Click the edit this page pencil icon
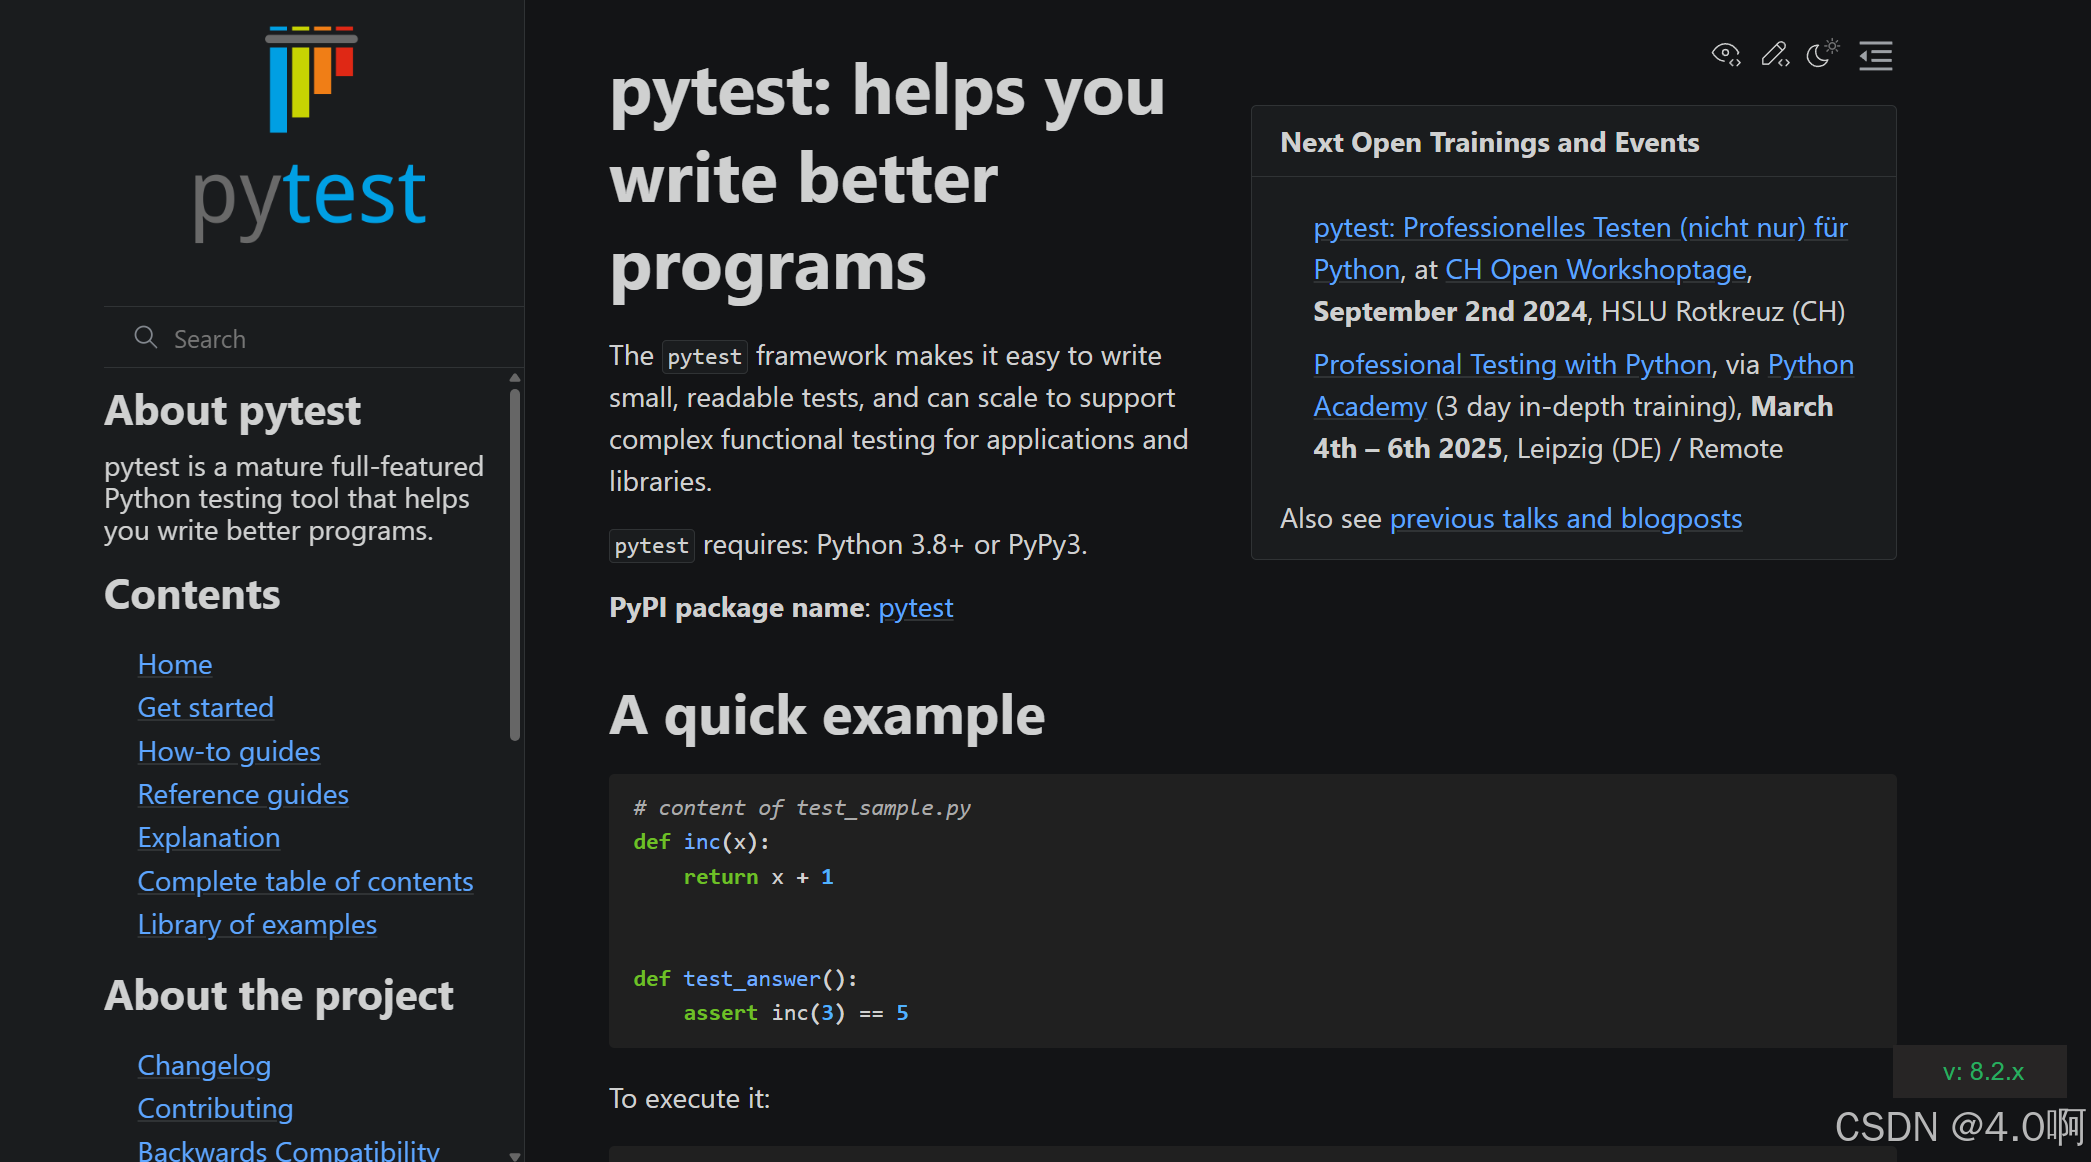This screenshot has height=1162, width=2091. [1775, 54]
